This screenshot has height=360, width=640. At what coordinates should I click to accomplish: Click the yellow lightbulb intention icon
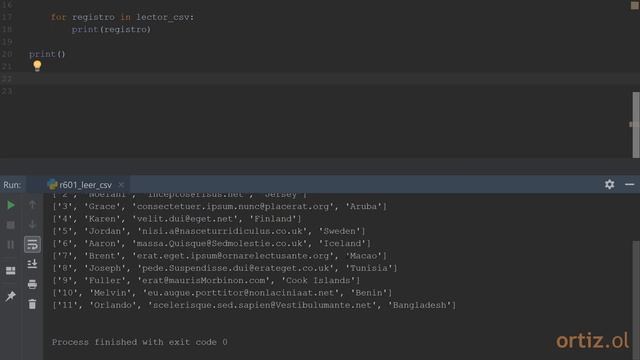(x=37, y=65)
